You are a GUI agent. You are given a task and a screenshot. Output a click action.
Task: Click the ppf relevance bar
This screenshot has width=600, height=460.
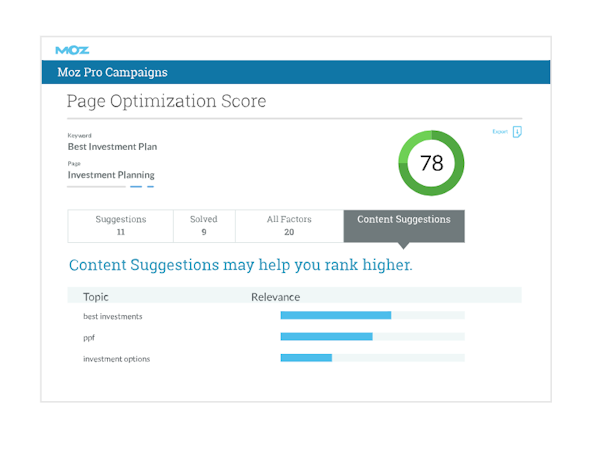(x=372, y=337)
